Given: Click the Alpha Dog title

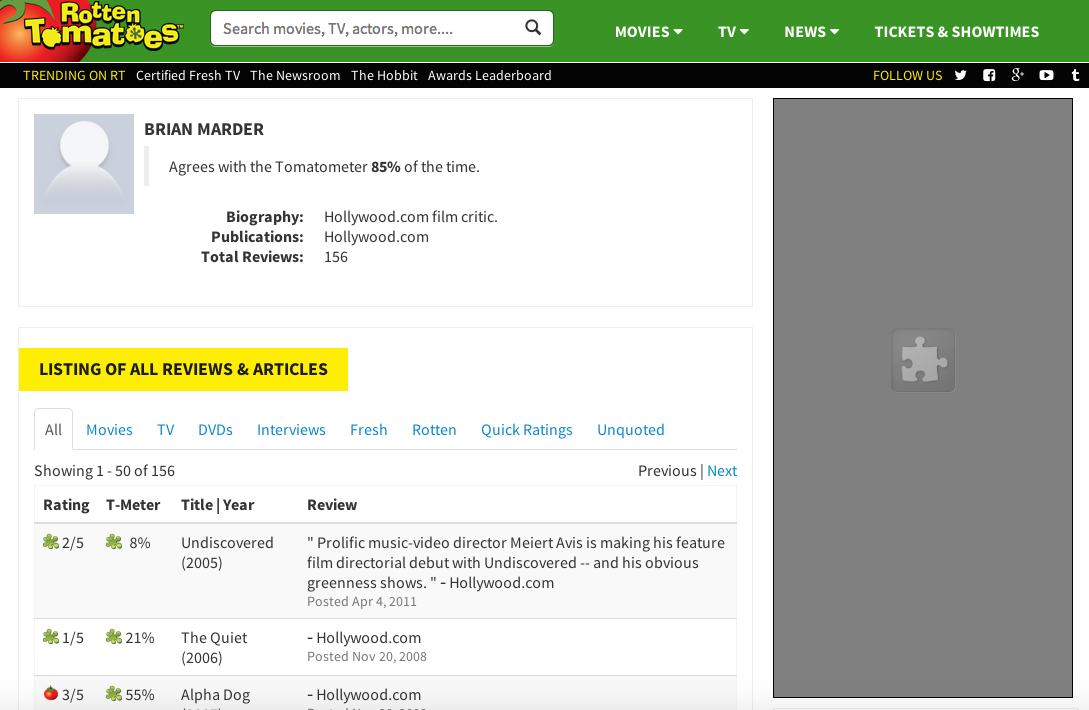Looking at the screenshot, I should pyautogui.click(x=215, y=695).
